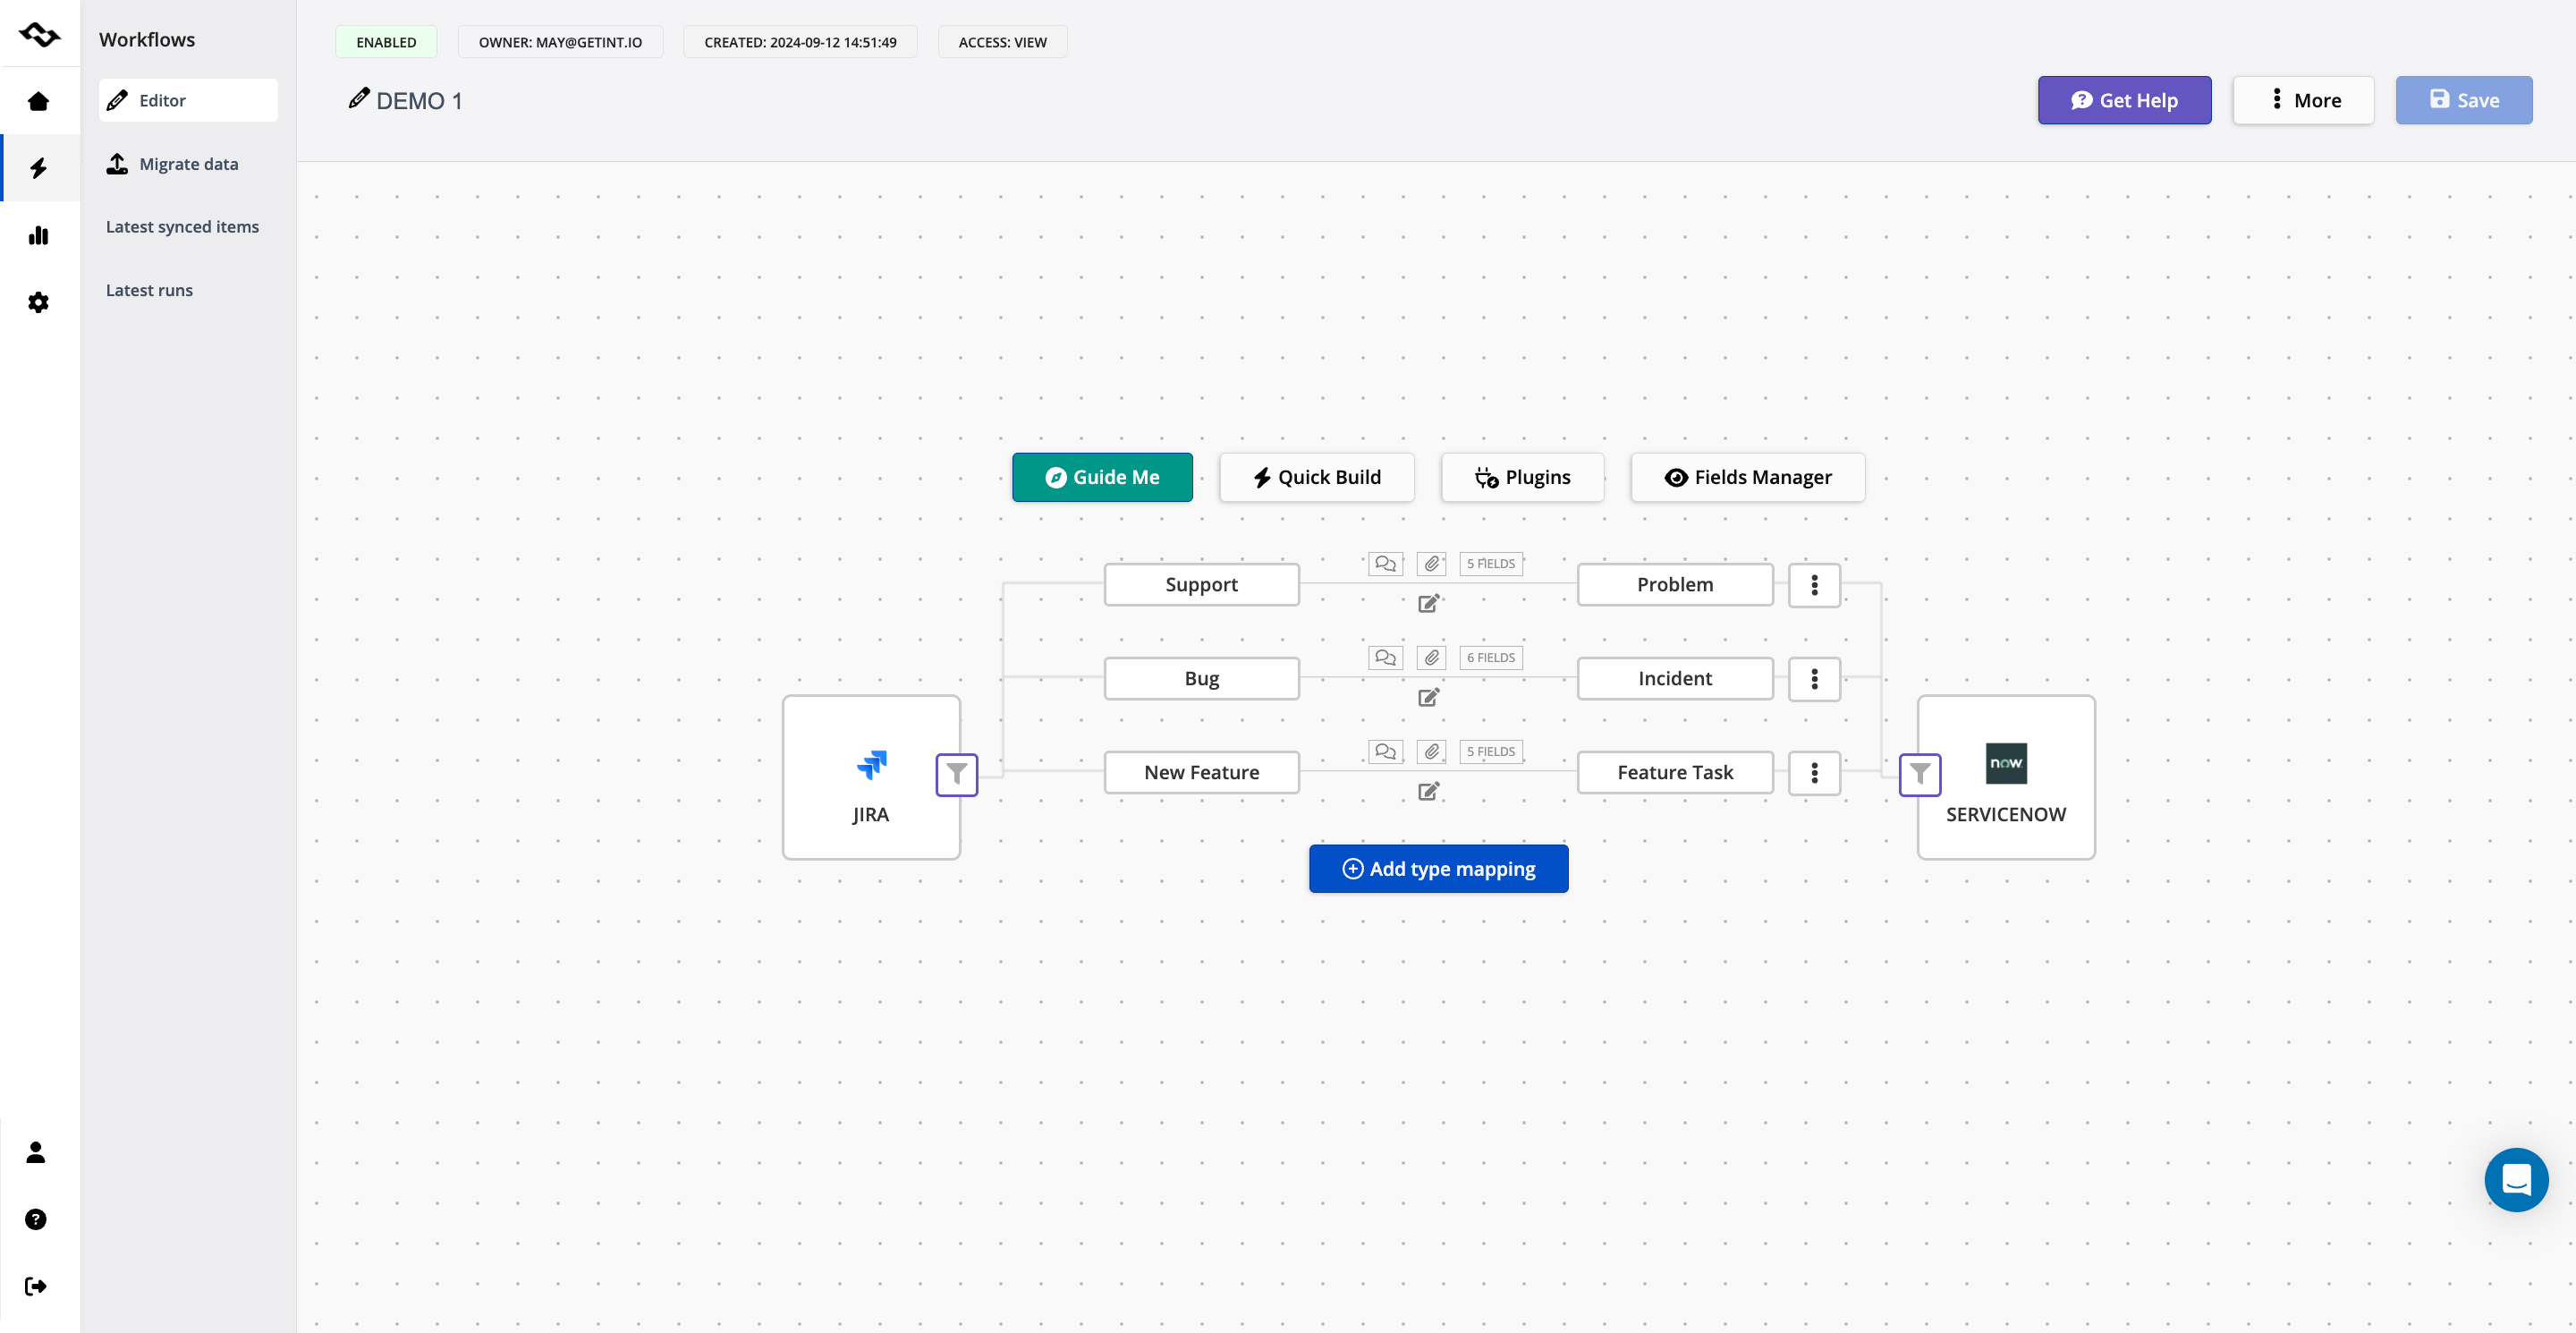Click the logout icon at bottom left
This screenshot has height=1333, width=2576.
[36, 1286]
